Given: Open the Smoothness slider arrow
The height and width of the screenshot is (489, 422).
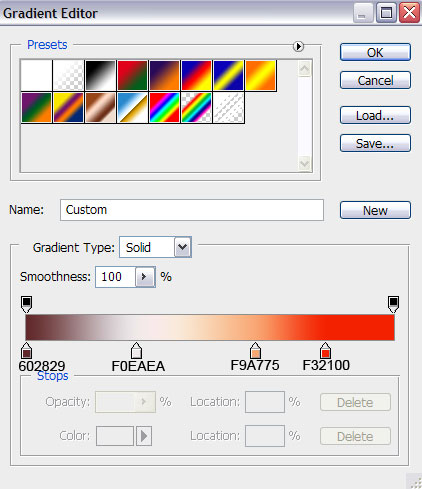Looking at the screenshot, I should [145, 277].
